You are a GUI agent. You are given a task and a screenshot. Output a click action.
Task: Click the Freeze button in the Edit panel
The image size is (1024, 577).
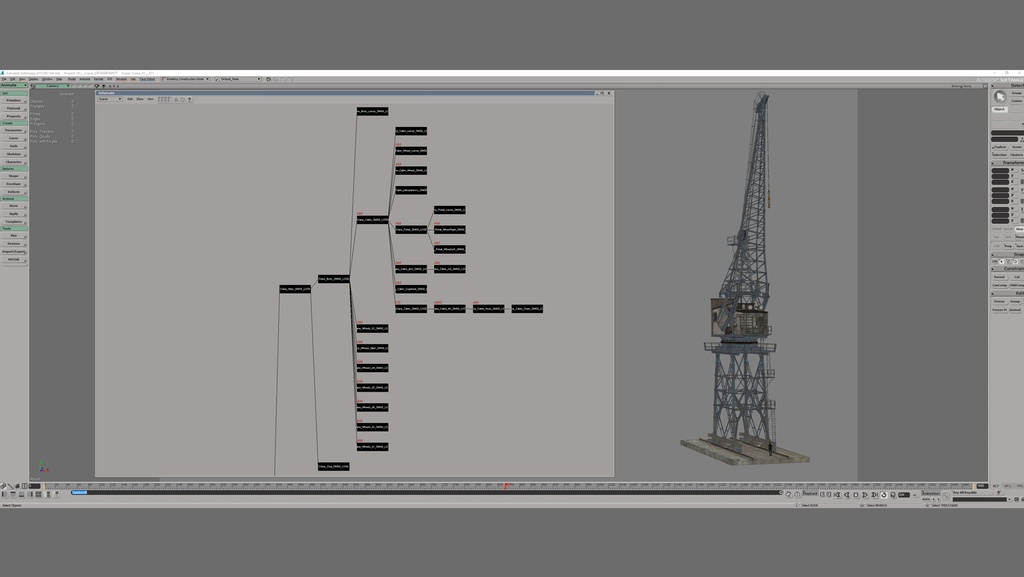pos(1000,302)
